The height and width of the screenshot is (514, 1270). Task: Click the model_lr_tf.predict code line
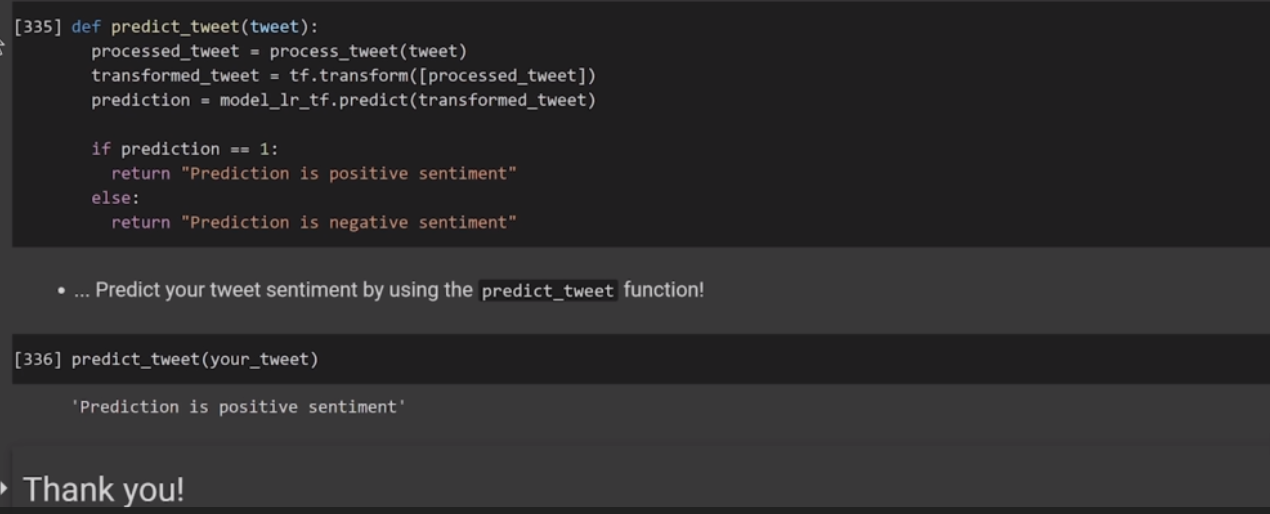(343, 100)
